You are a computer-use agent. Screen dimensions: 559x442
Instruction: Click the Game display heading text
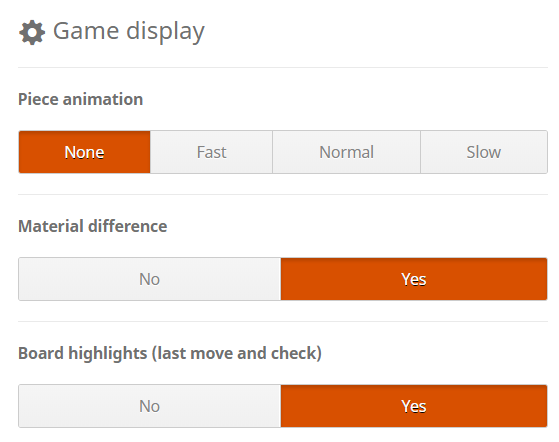[129, 31]
